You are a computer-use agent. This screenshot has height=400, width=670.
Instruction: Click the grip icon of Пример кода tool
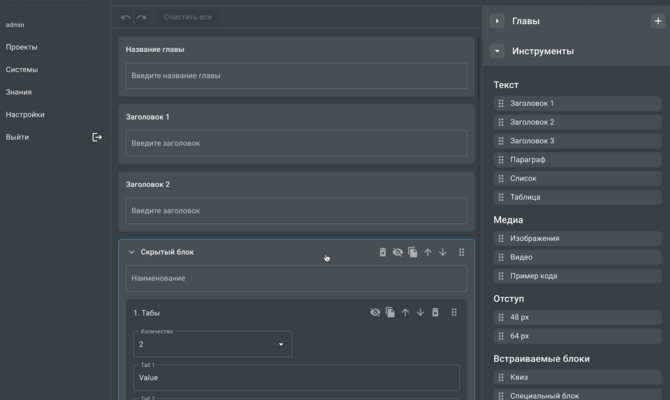pyautogui.click(x=501, y=276)
